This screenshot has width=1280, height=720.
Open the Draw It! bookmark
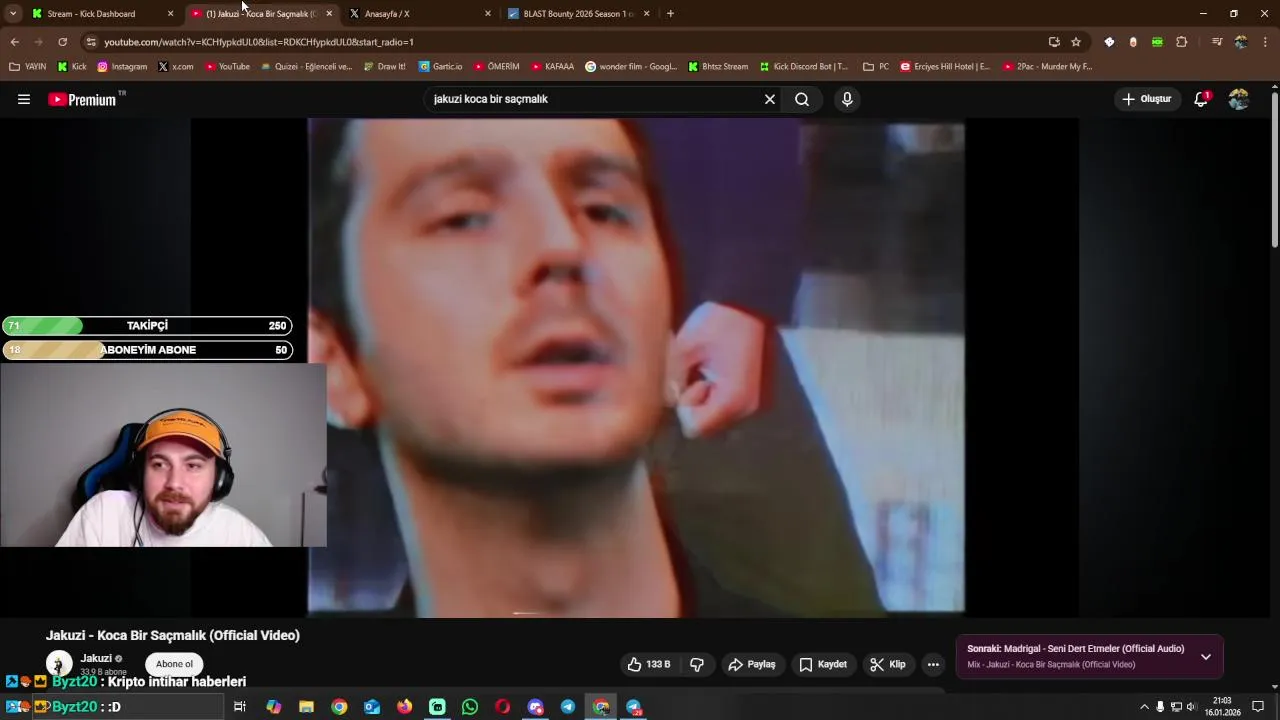click(384, 67)
